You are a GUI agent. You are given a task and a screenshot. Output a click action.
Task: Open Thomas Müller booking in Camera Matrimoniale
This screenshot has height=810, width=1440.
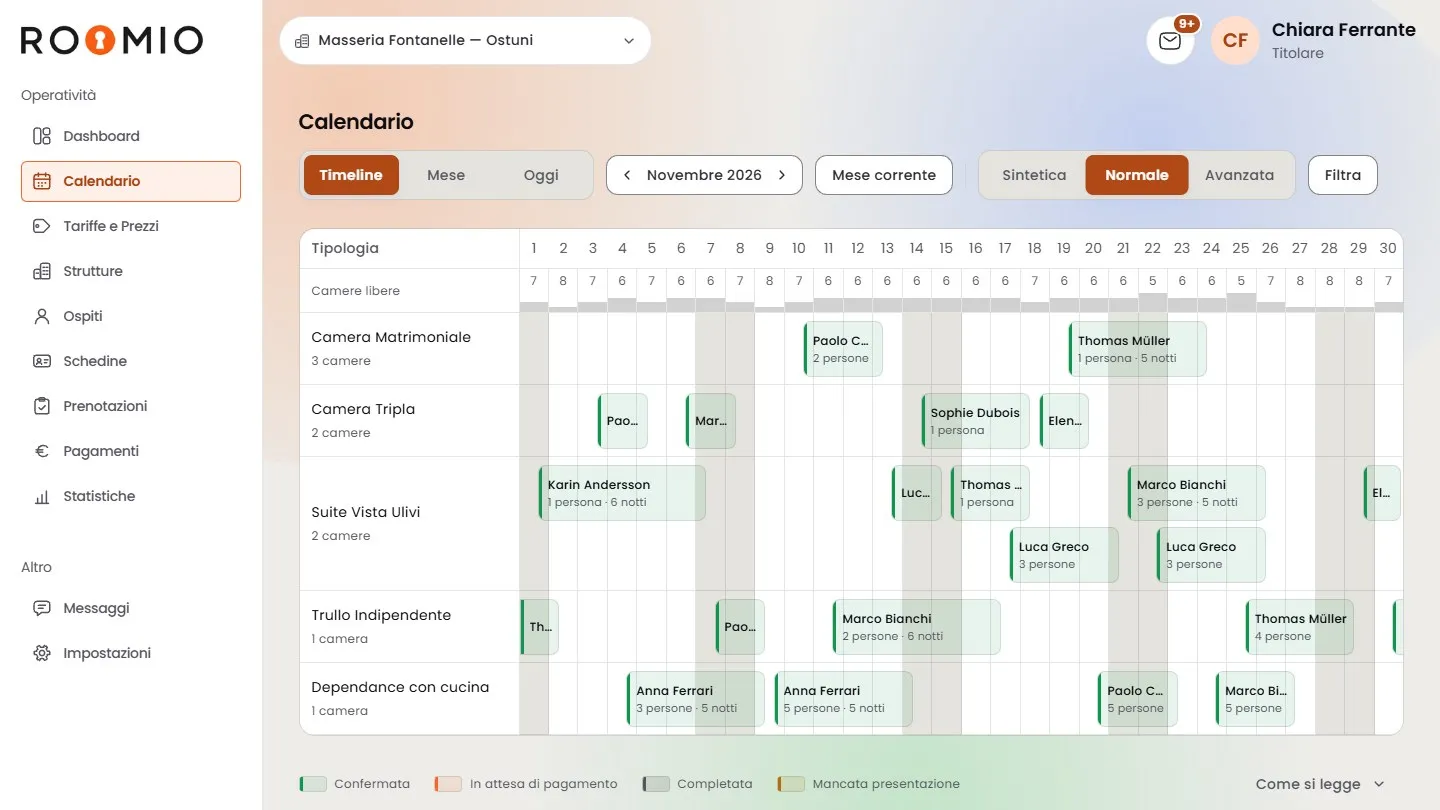pos(1138,349)
